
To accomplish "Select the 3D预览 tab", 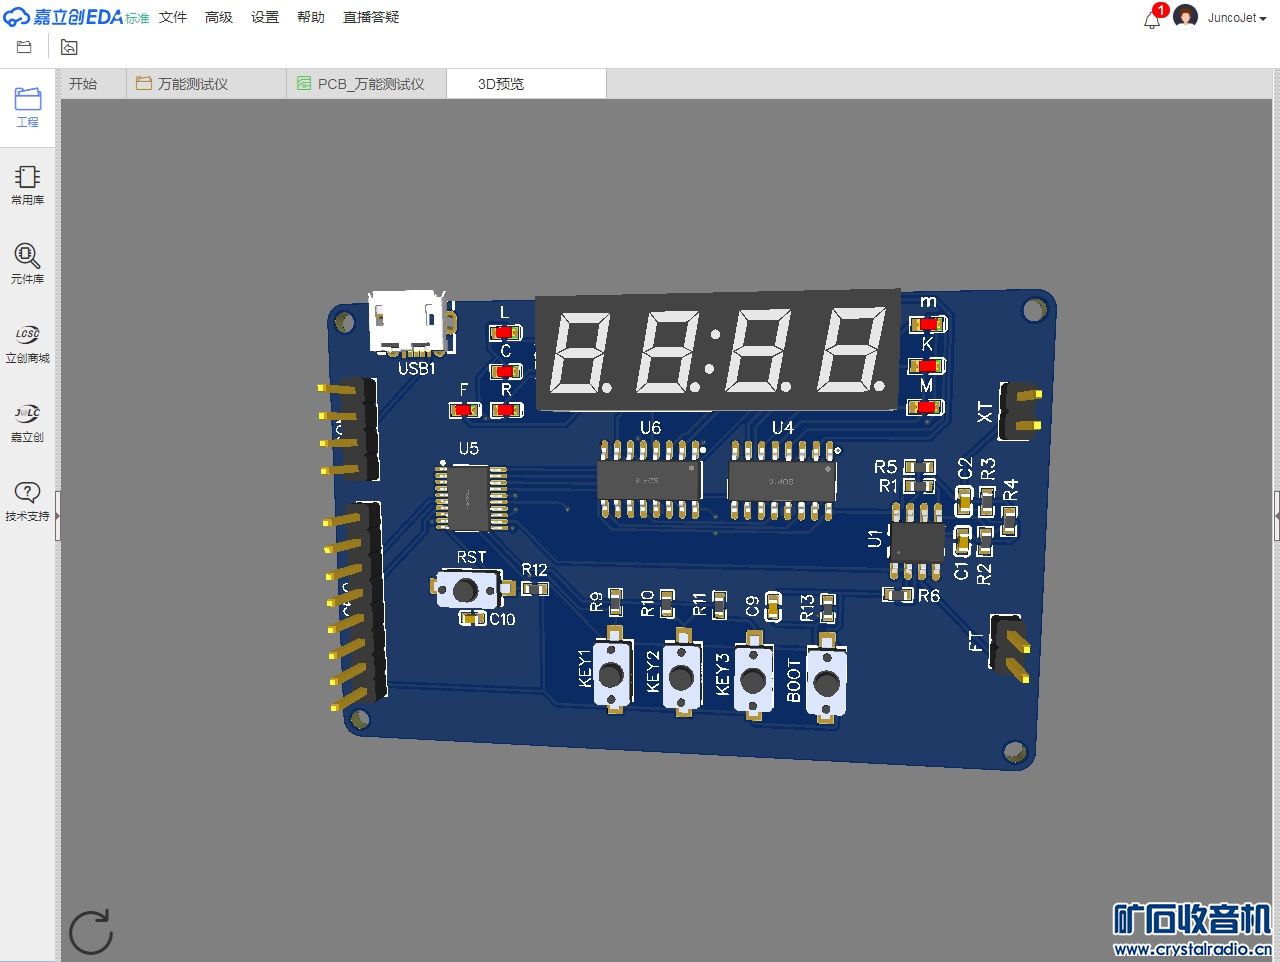I will pos(527,84).
